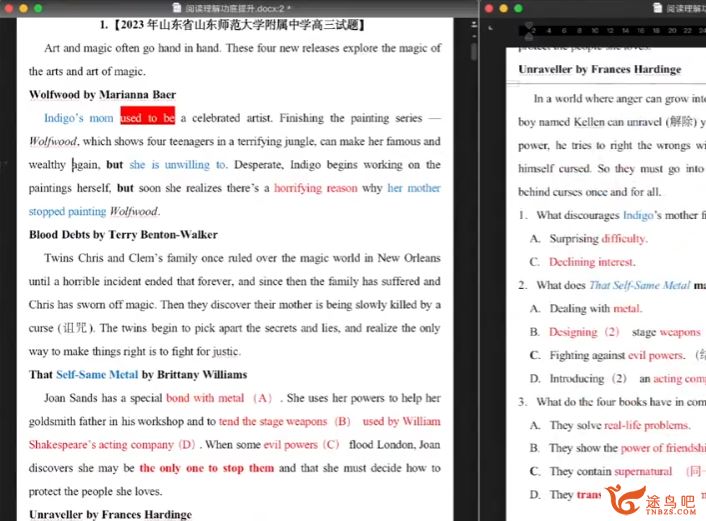Click option 'C. They contain supernatural'

[x=601, y=472]
